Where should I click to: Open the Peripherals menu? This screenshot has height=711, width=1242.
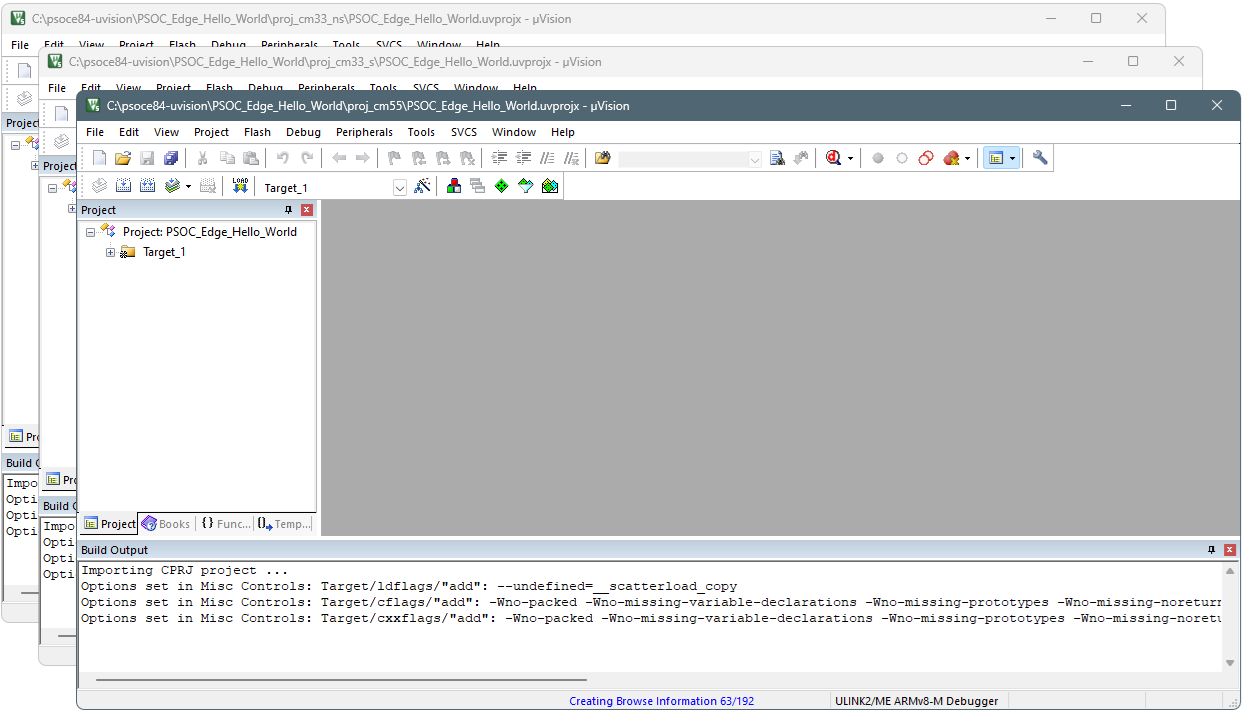point(364,132)
